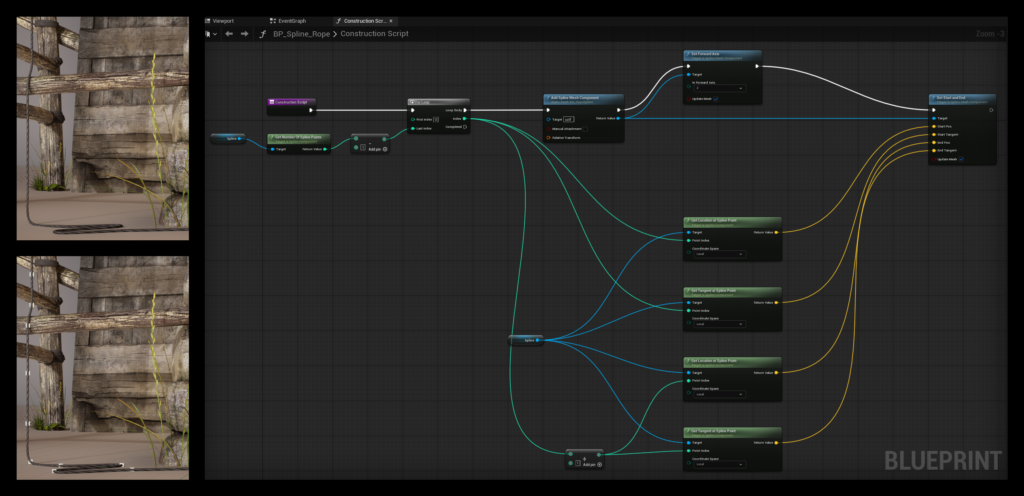
Task: Open Coordinate Space dropdown on first Get Location node
Action: 719,255
